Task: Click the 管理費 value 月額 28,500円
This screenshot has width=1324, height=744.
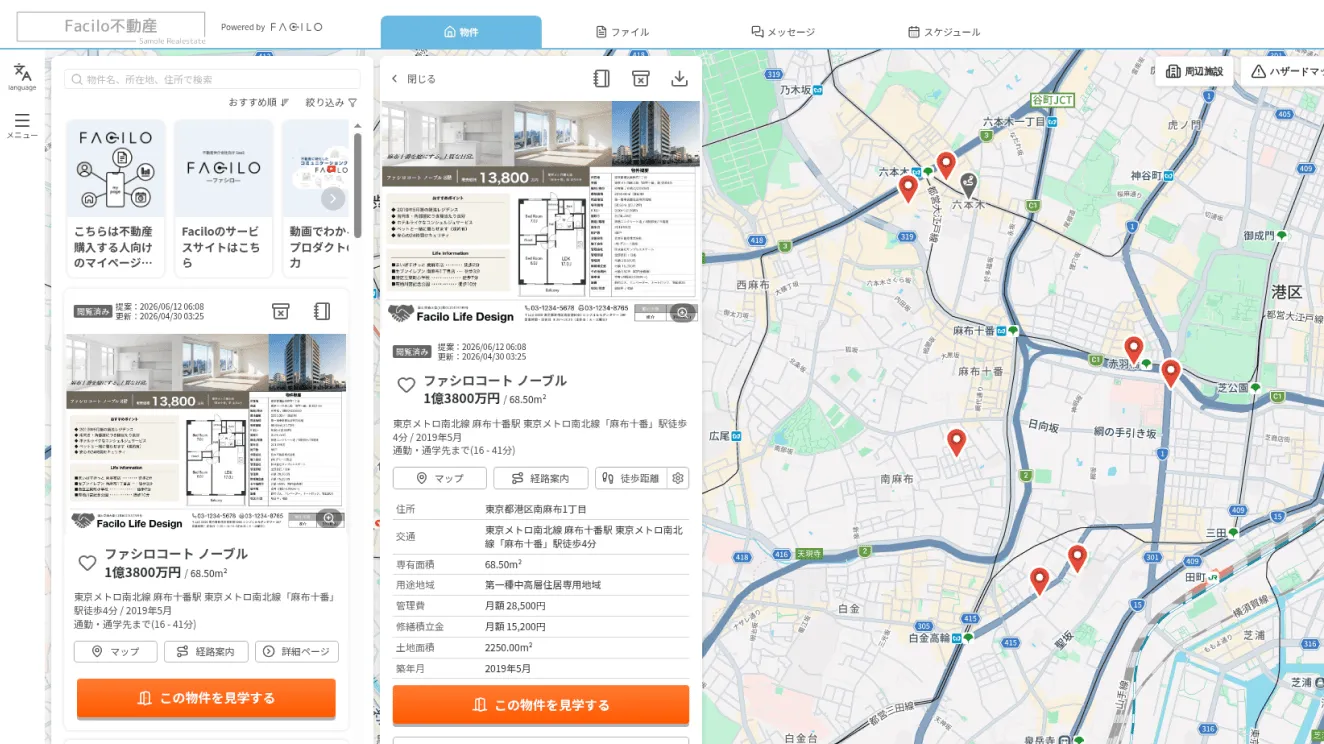Action: (x=515, y=606)
